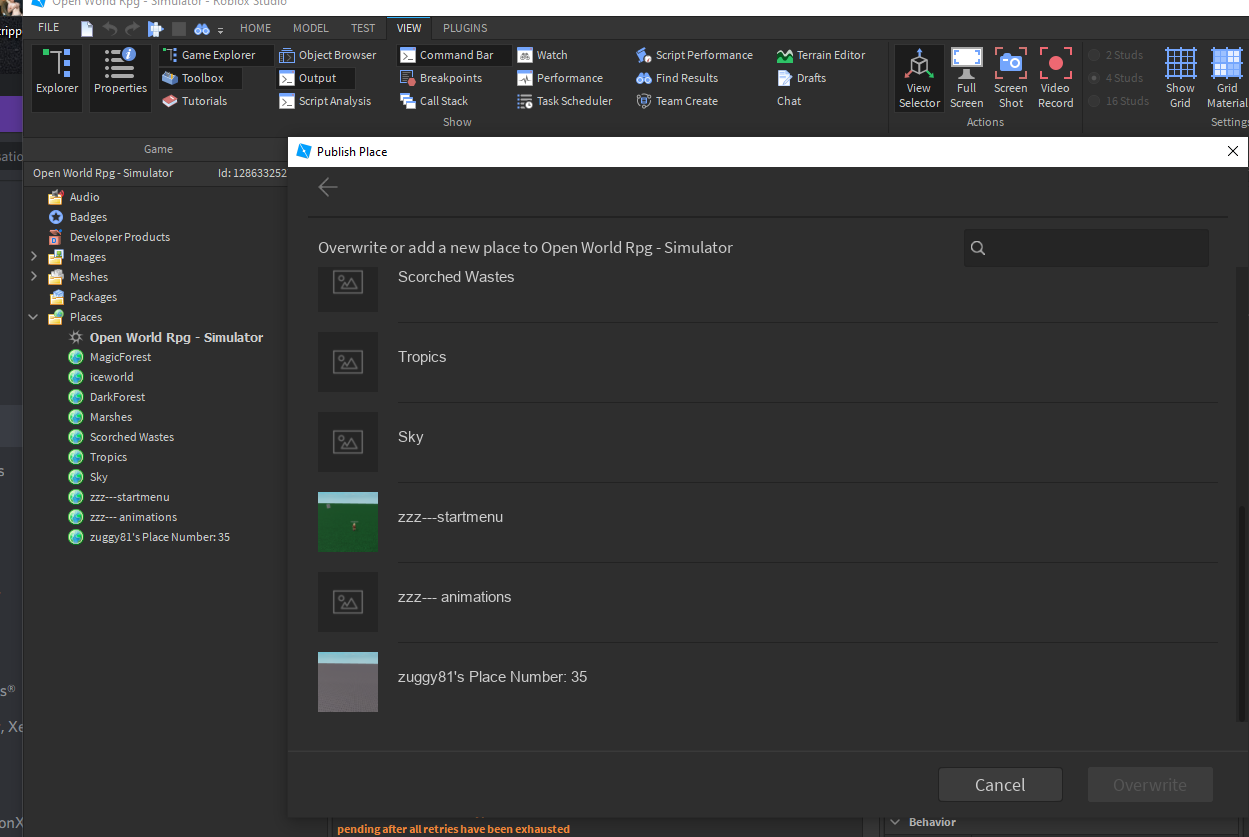
Task: Choose Sky place in Publish dialog
Action: point(768,442)
